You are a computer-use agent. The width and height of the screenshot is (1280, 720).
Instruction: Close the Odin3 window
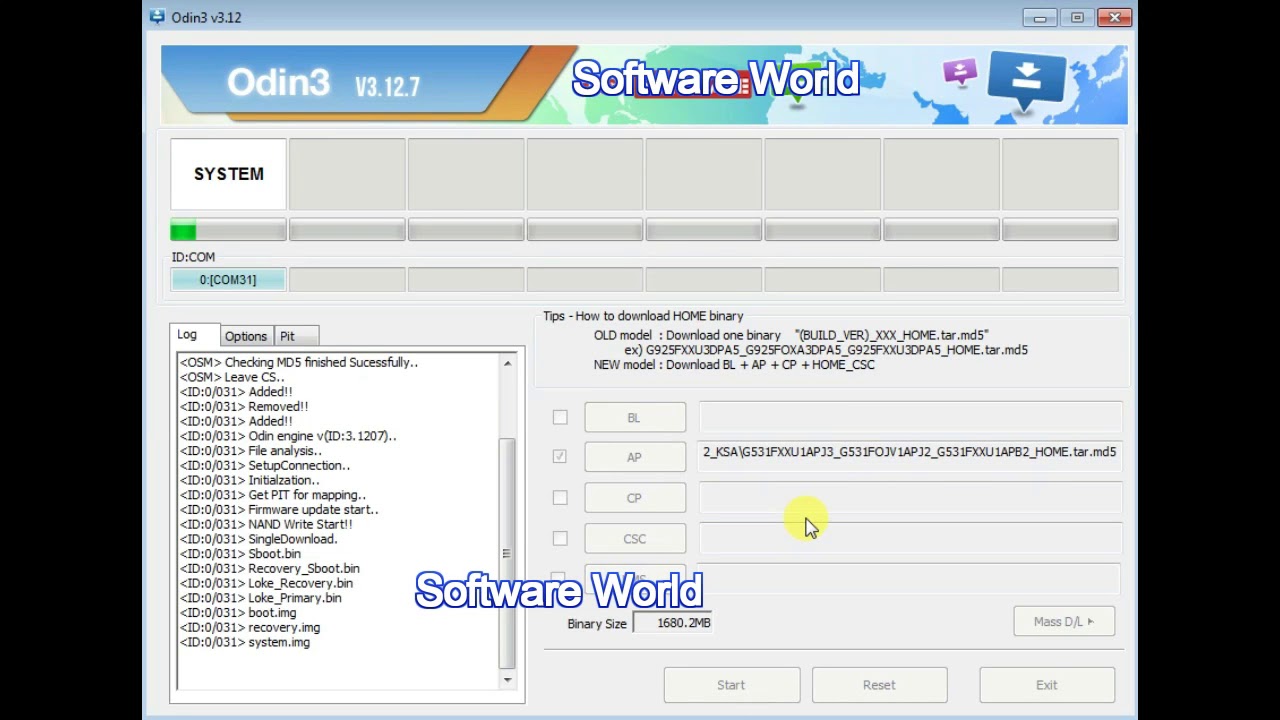point(1114,17)
